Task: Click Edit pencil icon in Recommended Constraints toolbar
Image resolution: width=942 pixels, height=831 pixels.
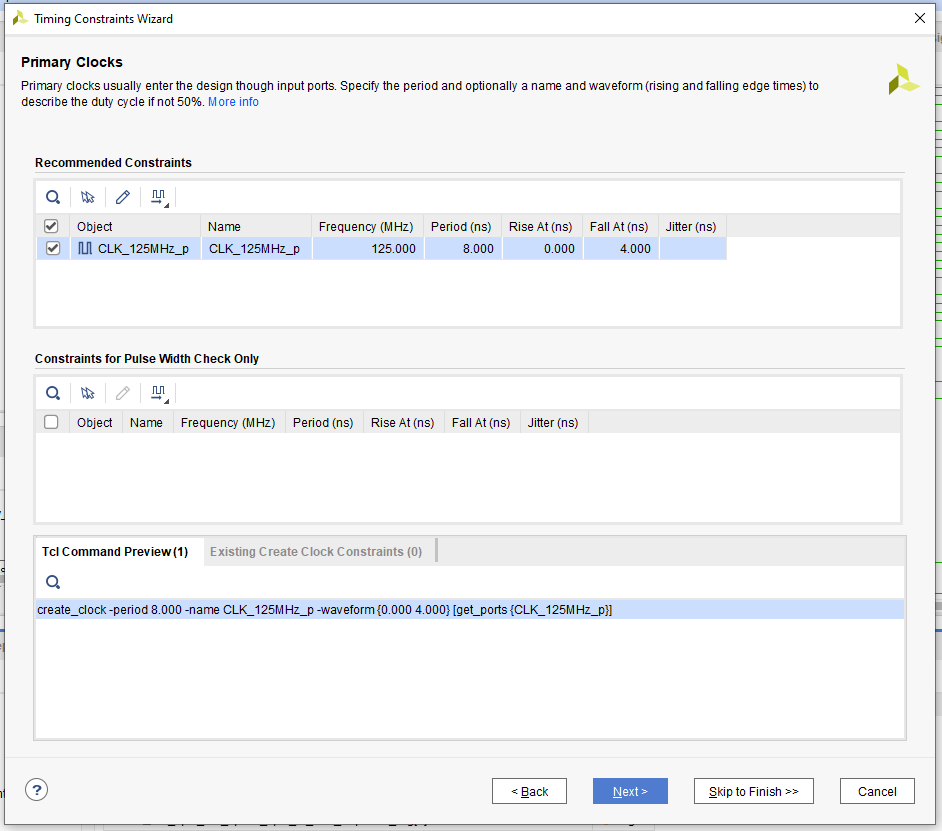Action: click(x=123, y=197)
